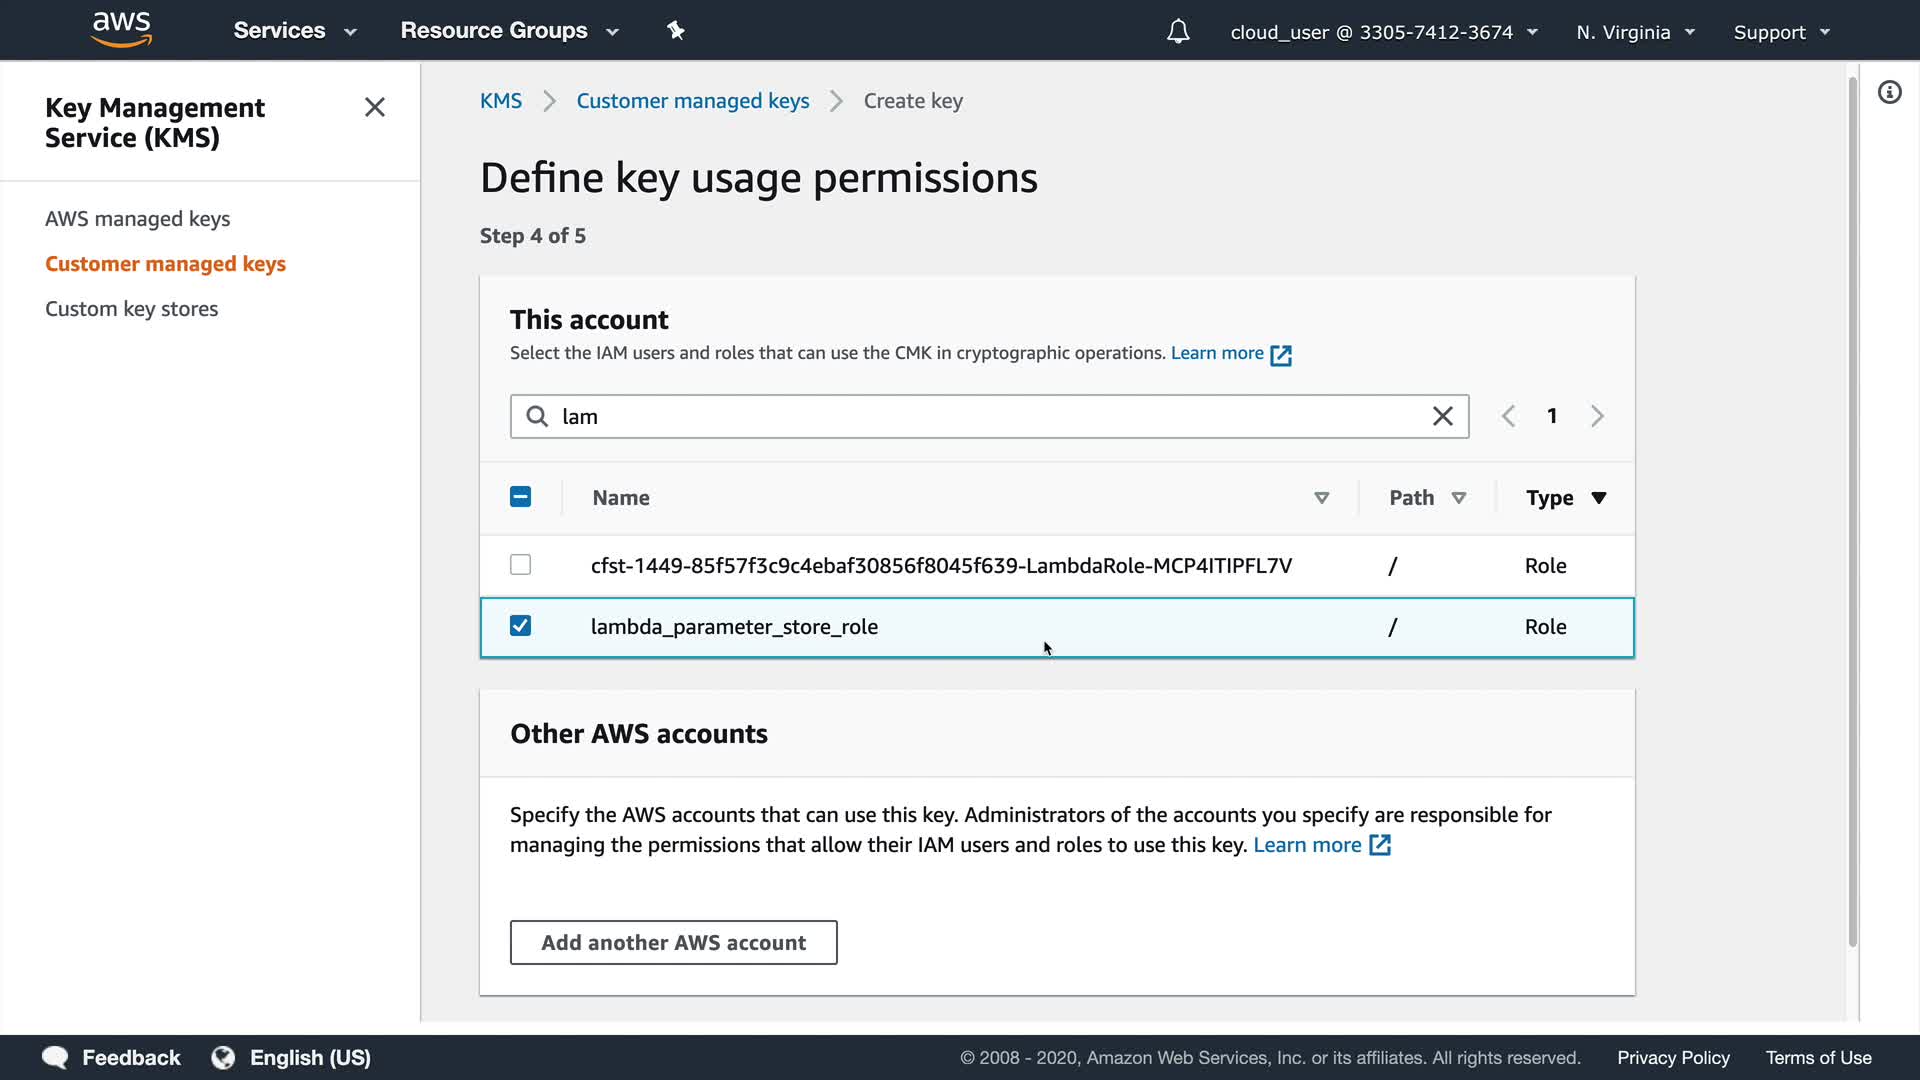Screen dimensions: 1920x1080
Task: Clear the search field with the X icon
Action: pyautogui.click(x=1442, y=417)
